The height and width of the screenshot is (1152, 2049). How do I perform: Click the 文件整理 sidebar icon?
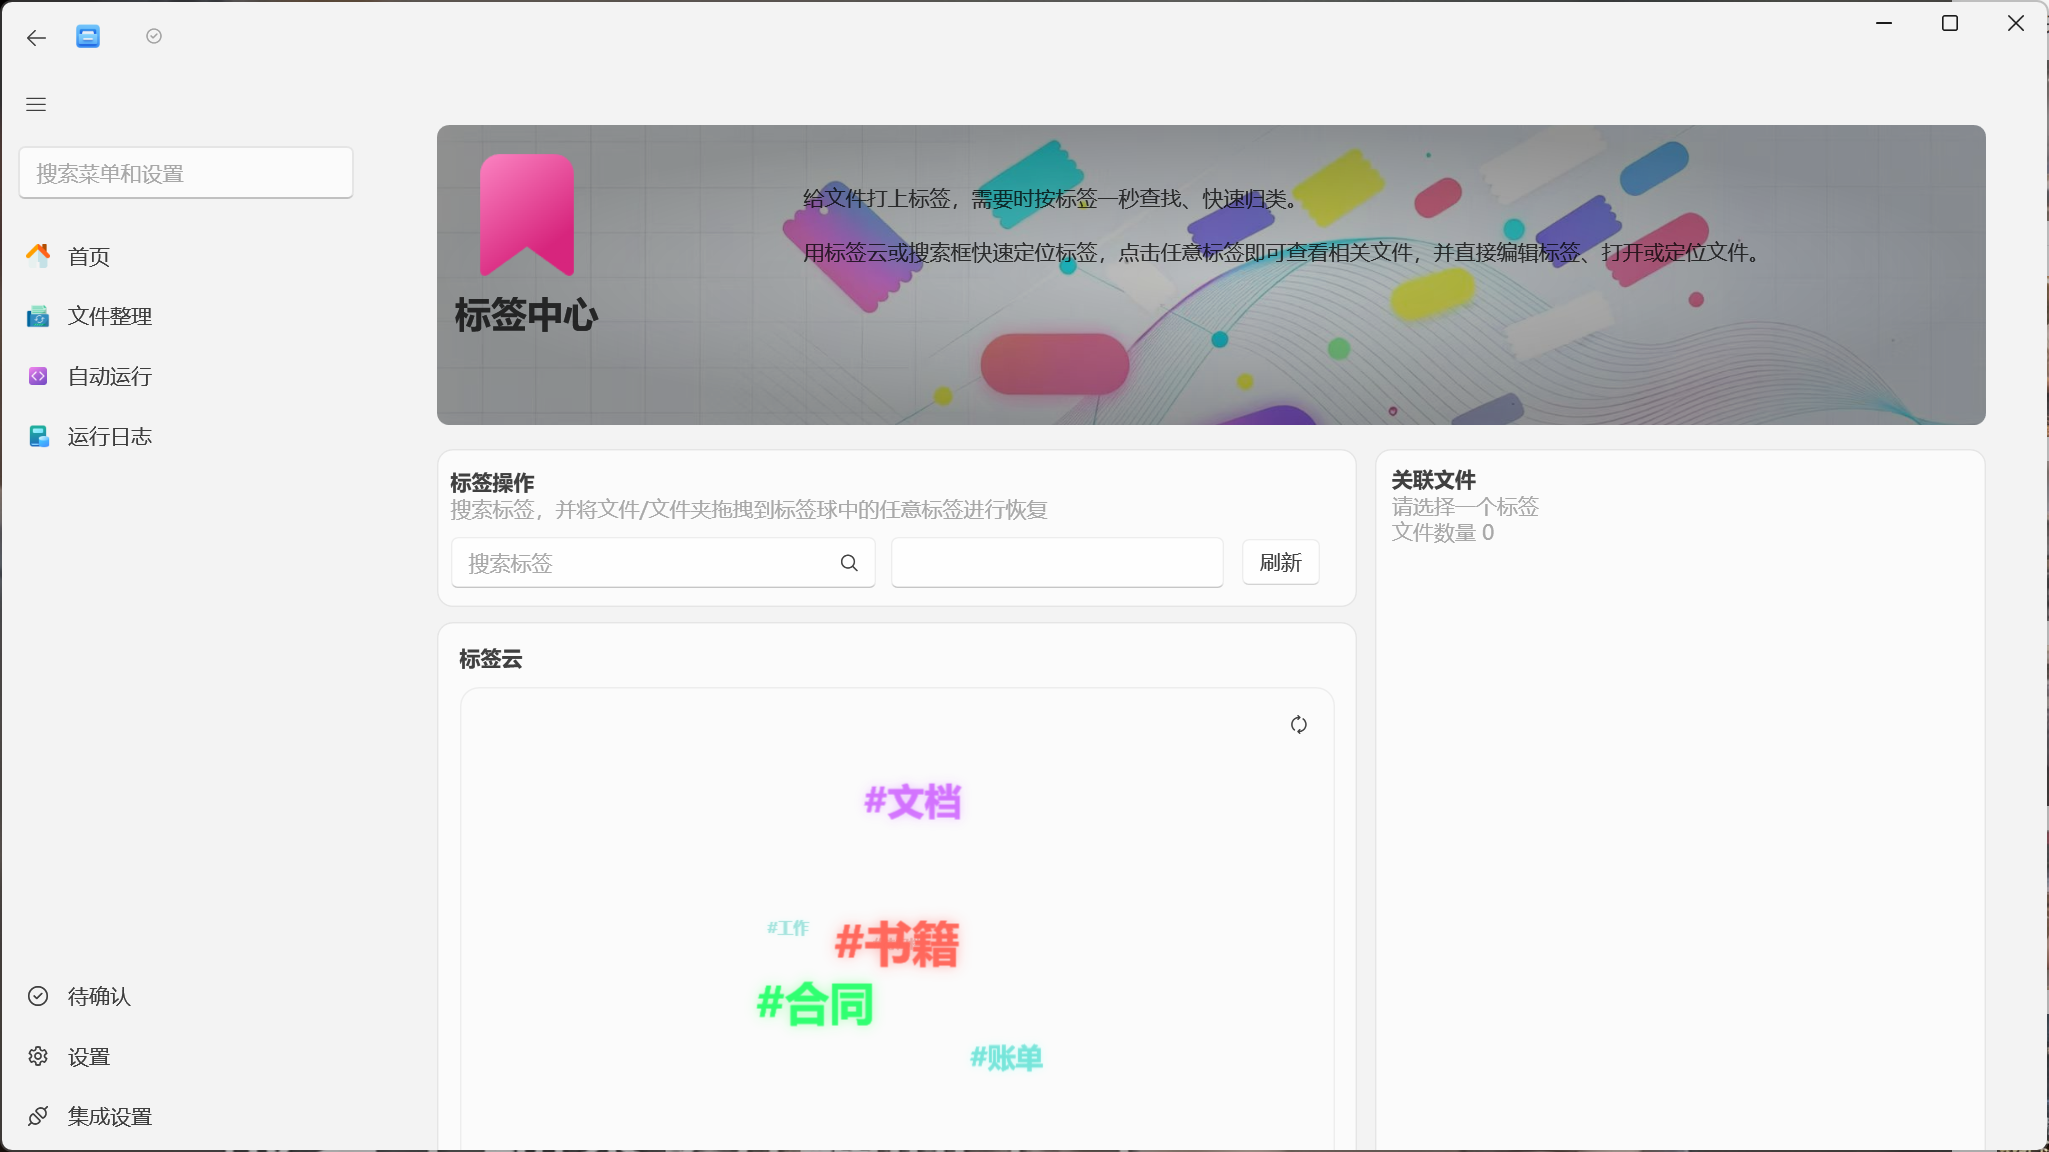pos(38,316)
